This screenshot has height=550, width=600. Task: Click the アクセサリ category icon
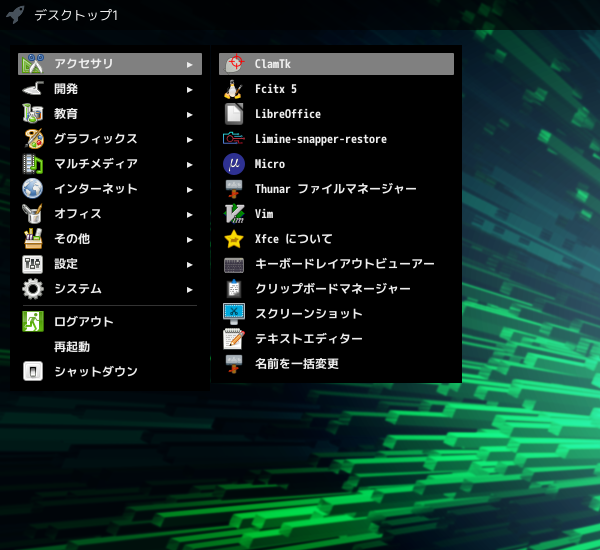pos(33,64)
